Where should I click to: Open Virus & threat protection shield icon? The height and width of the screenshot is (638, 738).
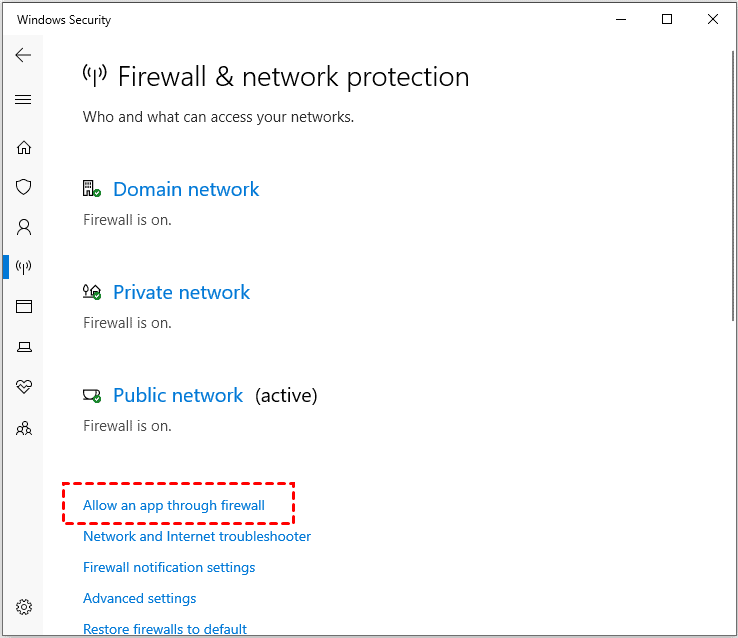coord(24,187)
